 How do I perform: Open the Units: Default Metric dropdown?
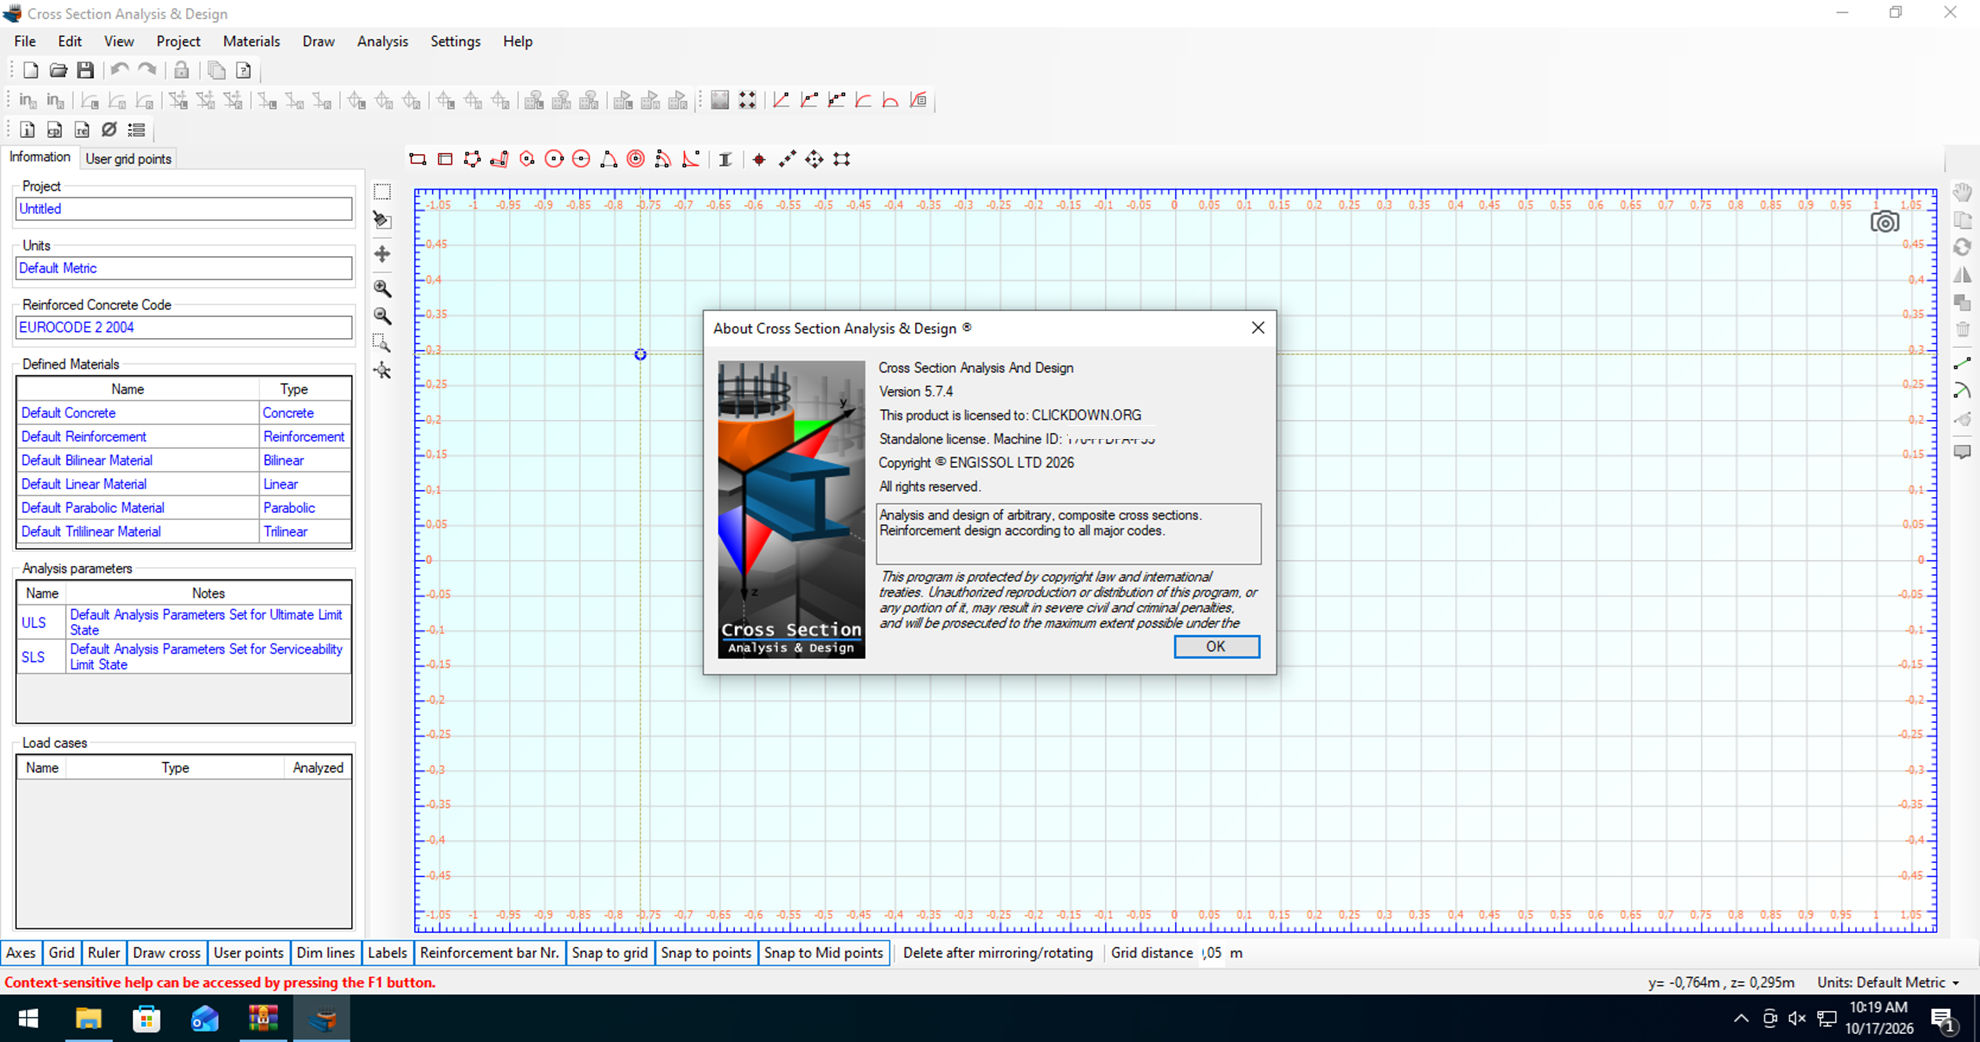click(x=1888, y=982)
